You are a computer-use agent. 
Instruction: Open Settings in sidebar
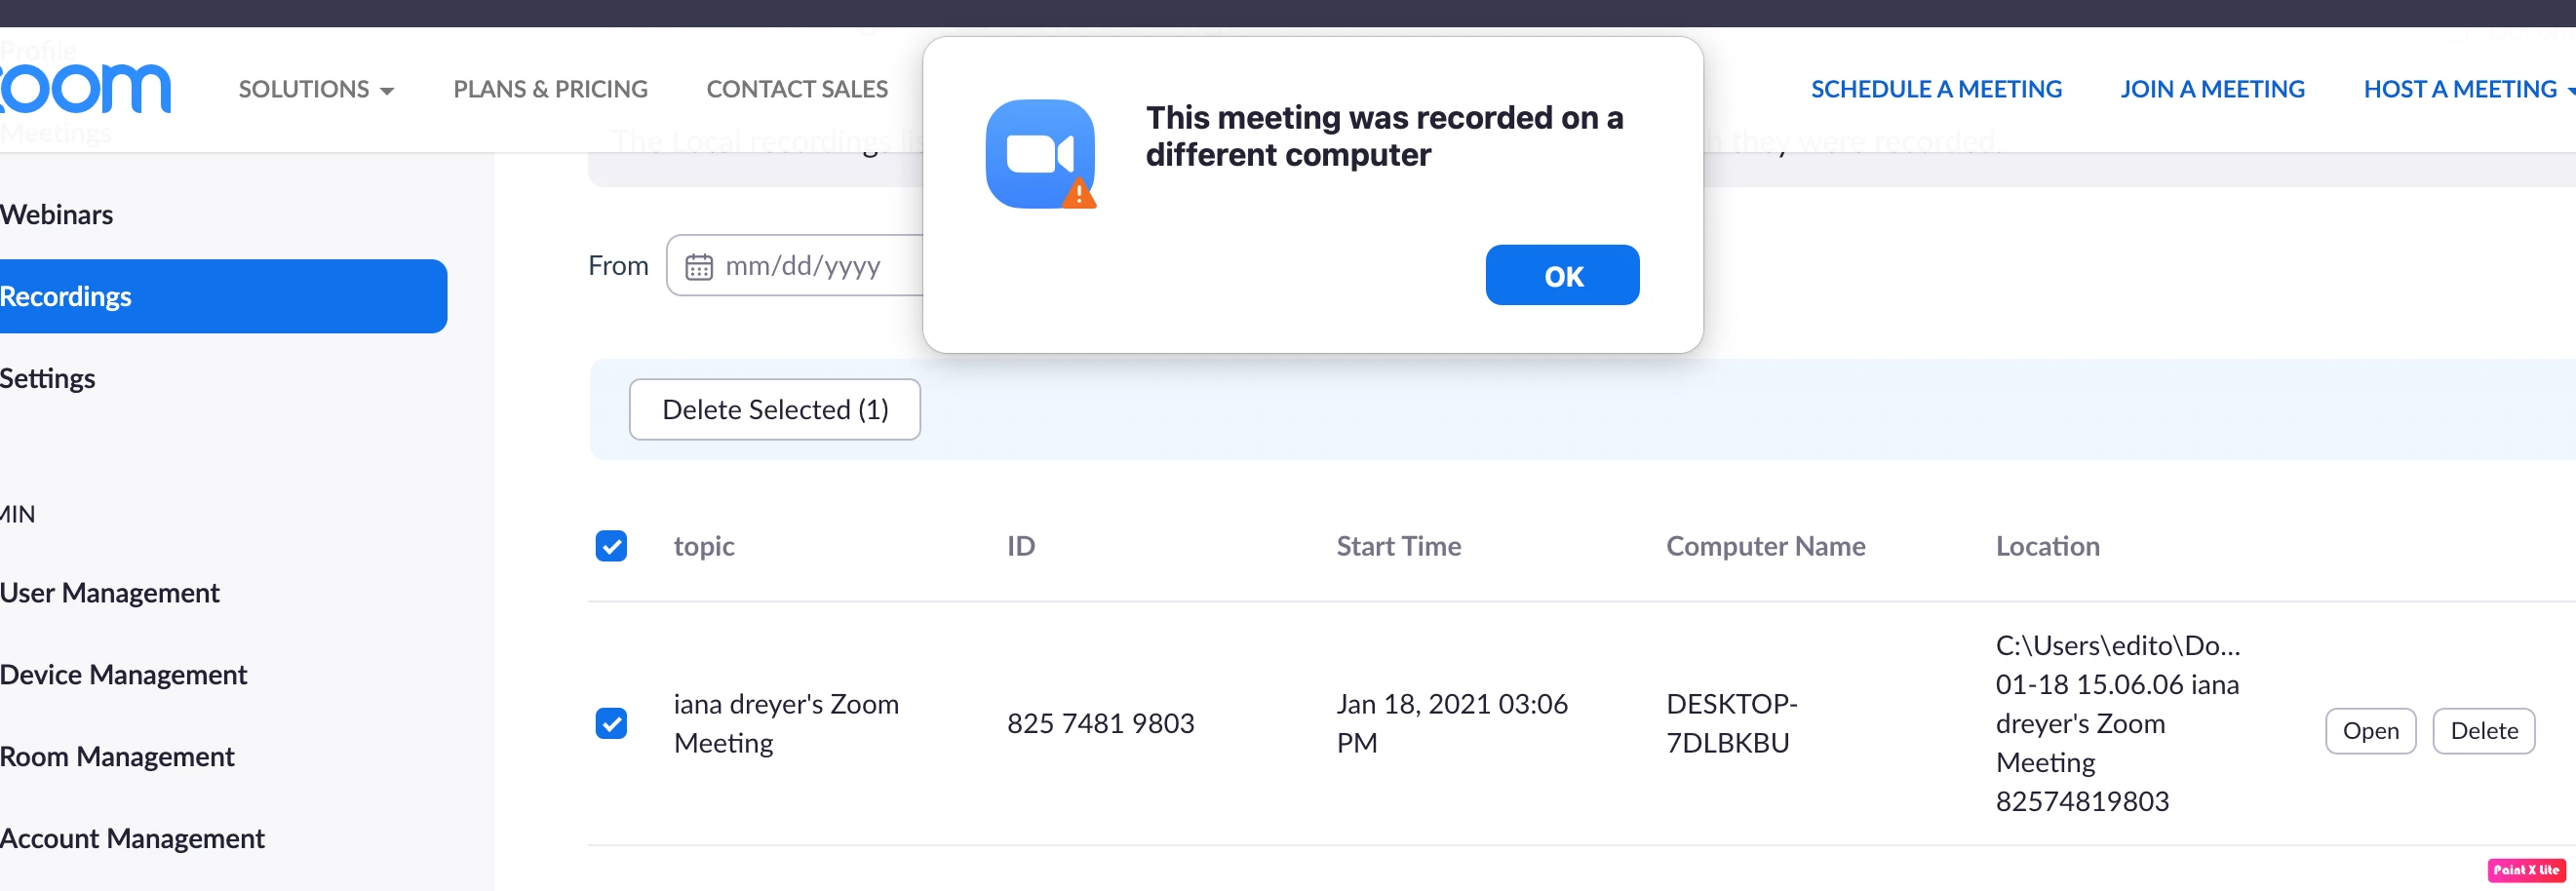pos(48,378)
